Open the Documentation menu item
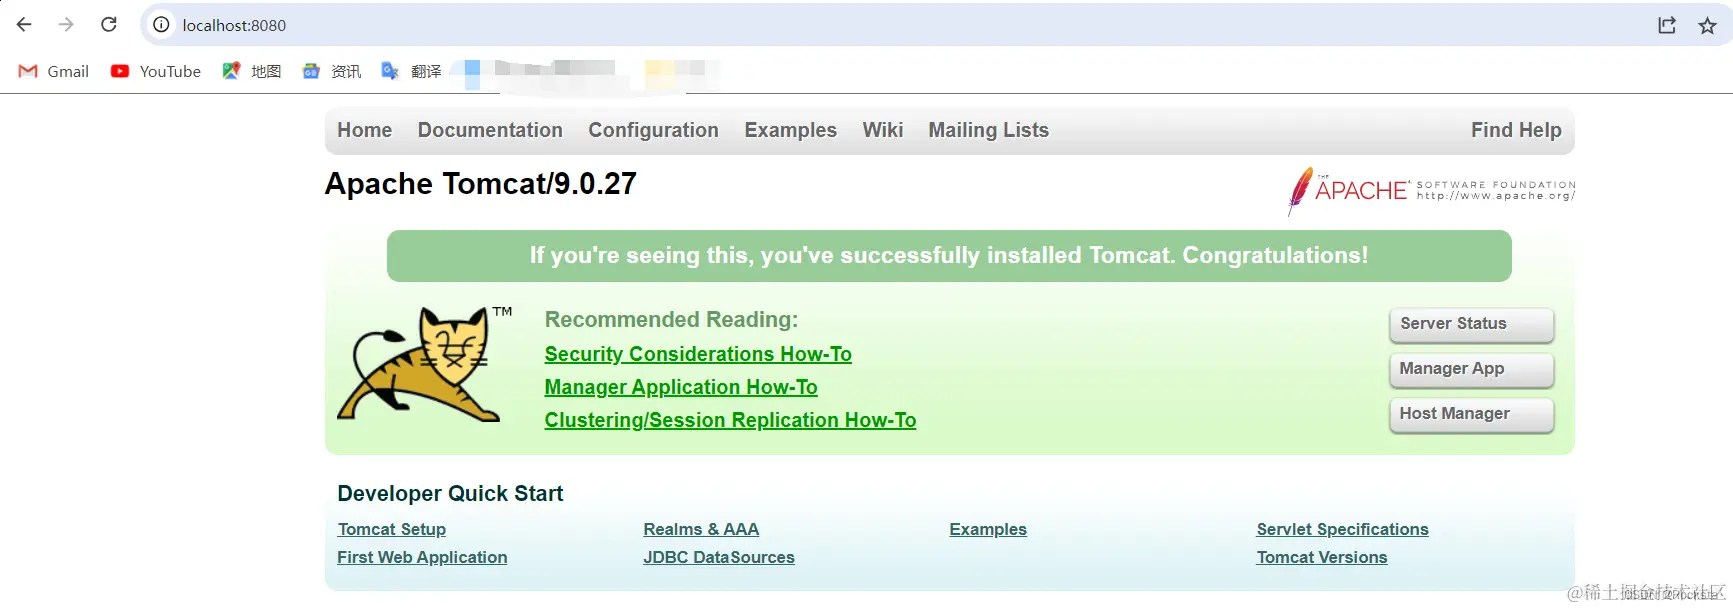The width and height of the screenshot is (1733, 609). tap(490, 130)
